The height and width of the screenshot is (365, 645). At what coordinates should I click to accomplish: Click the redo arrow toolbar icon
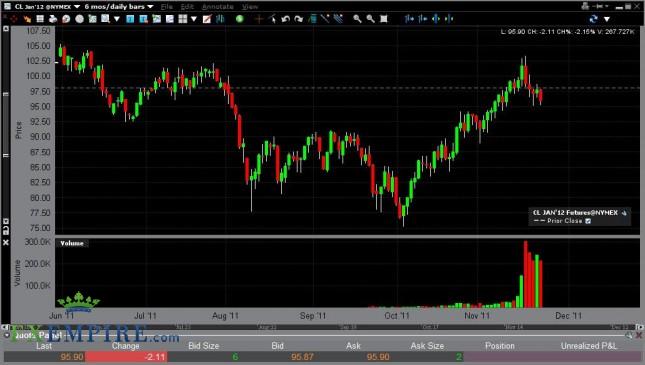pyautogui.click(x=299, y=19)
